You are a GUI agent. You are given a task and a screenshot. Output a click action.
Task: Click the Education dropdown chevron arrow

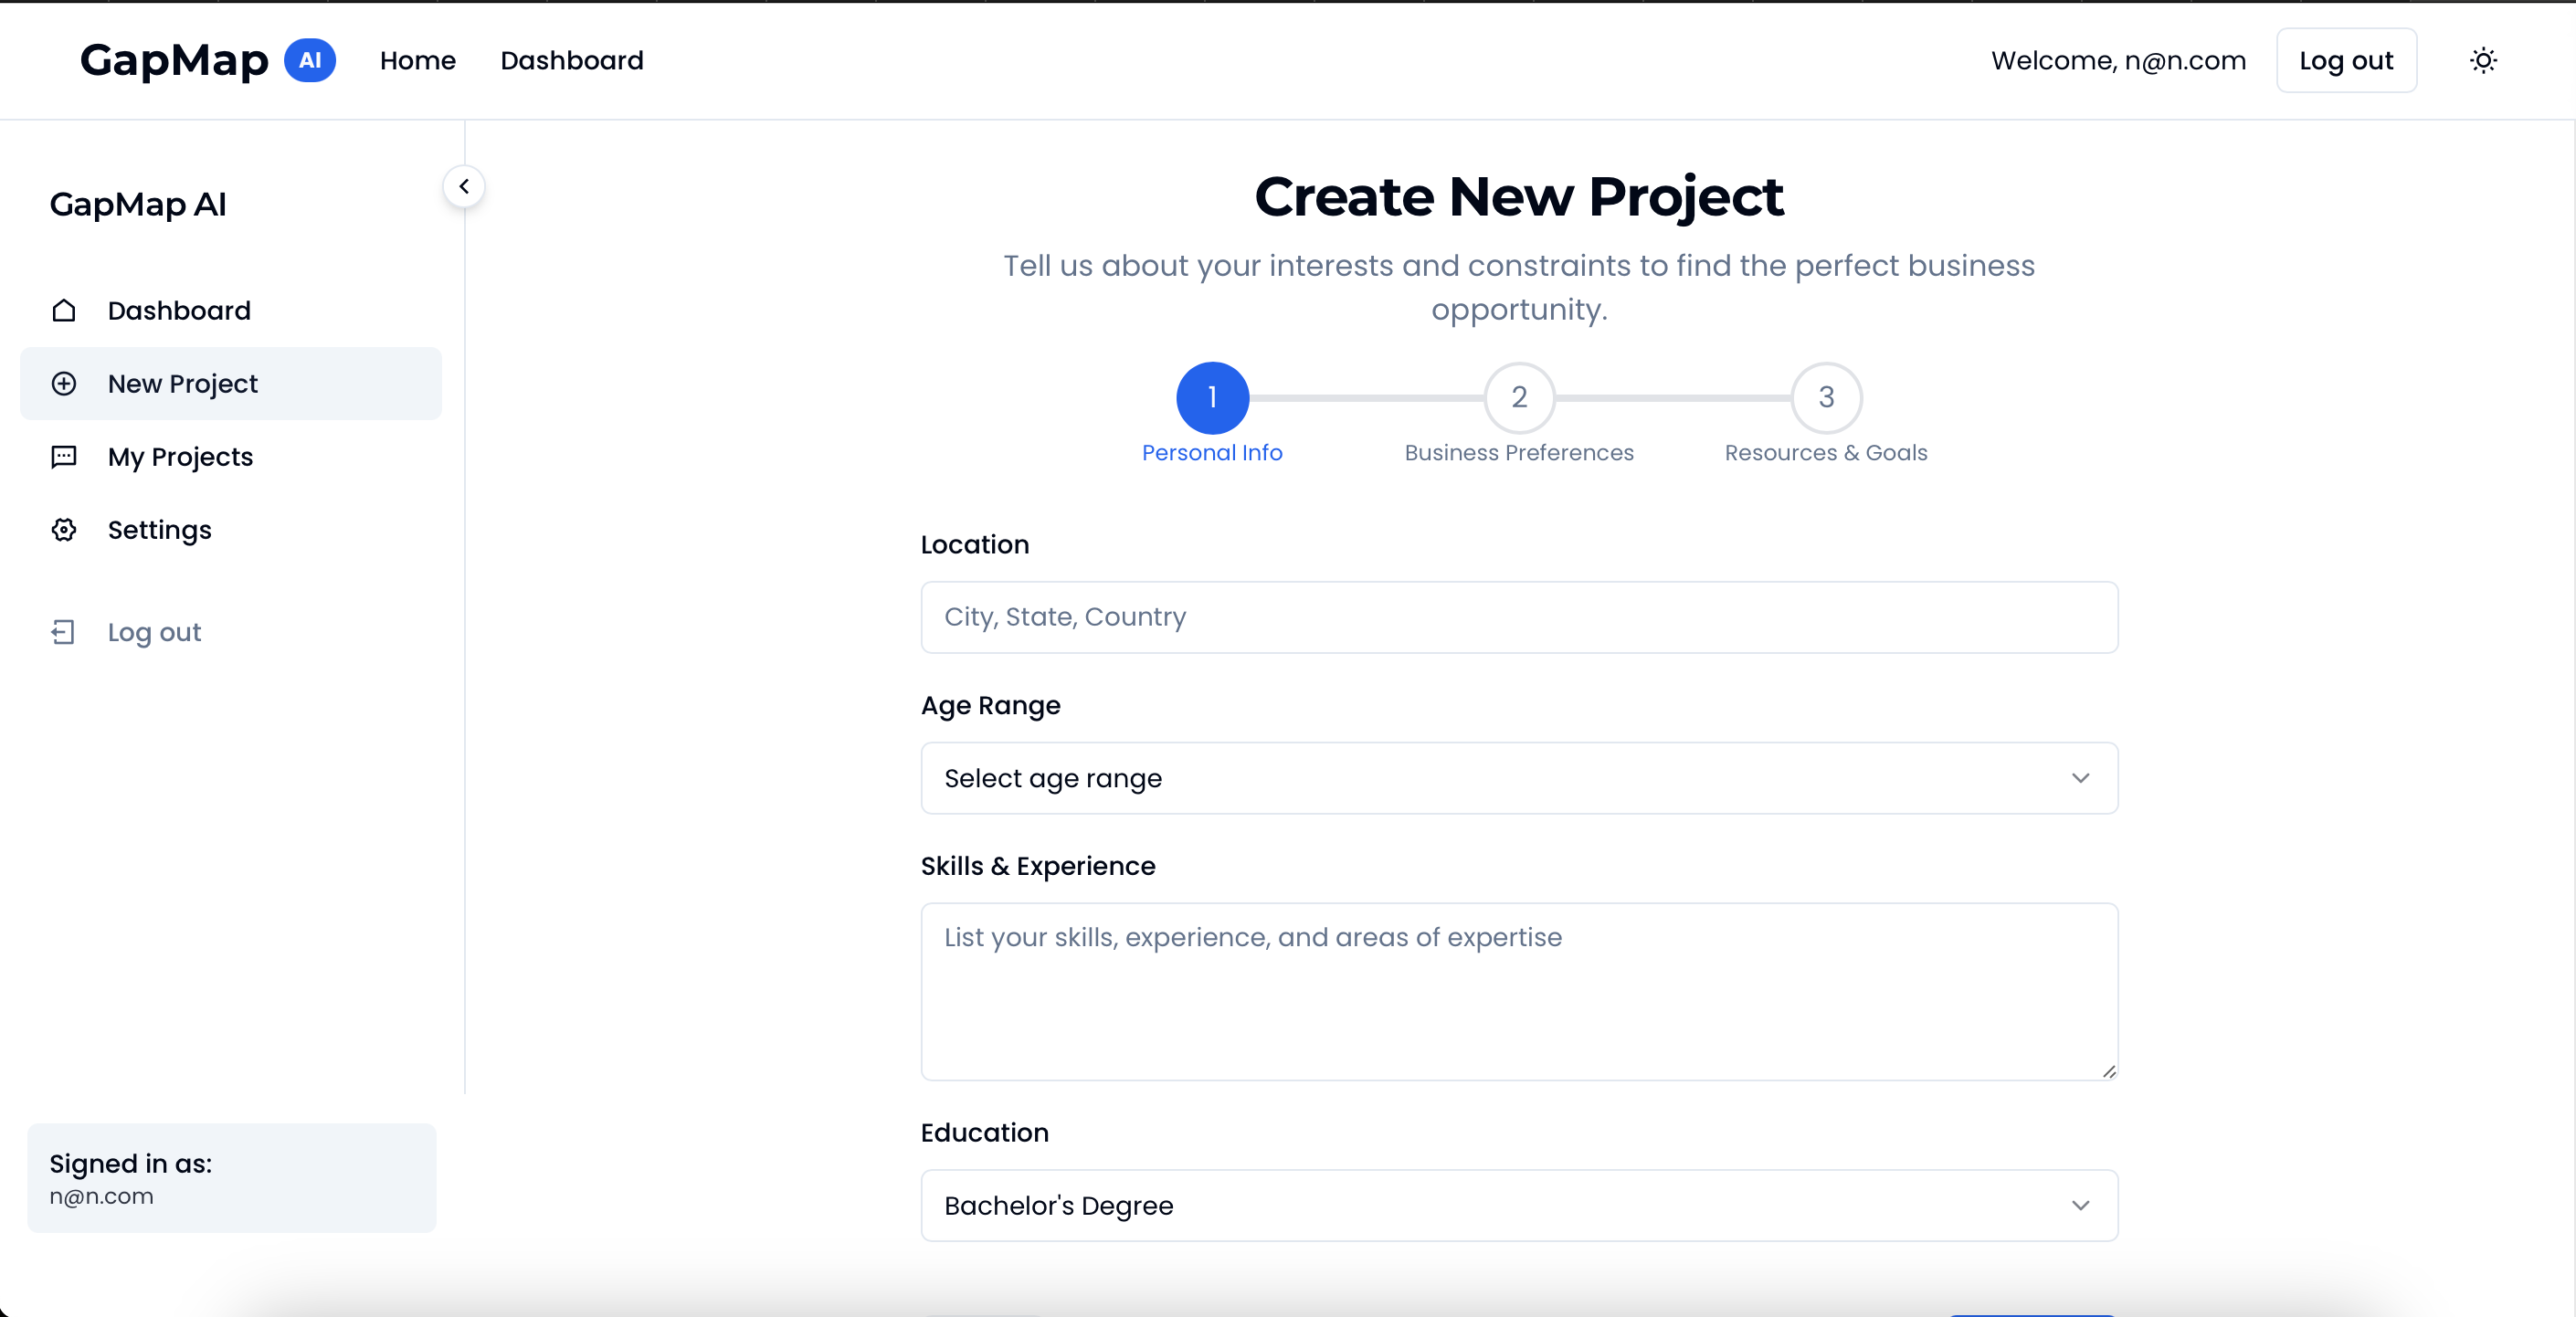click(x=2081, y=1206)
